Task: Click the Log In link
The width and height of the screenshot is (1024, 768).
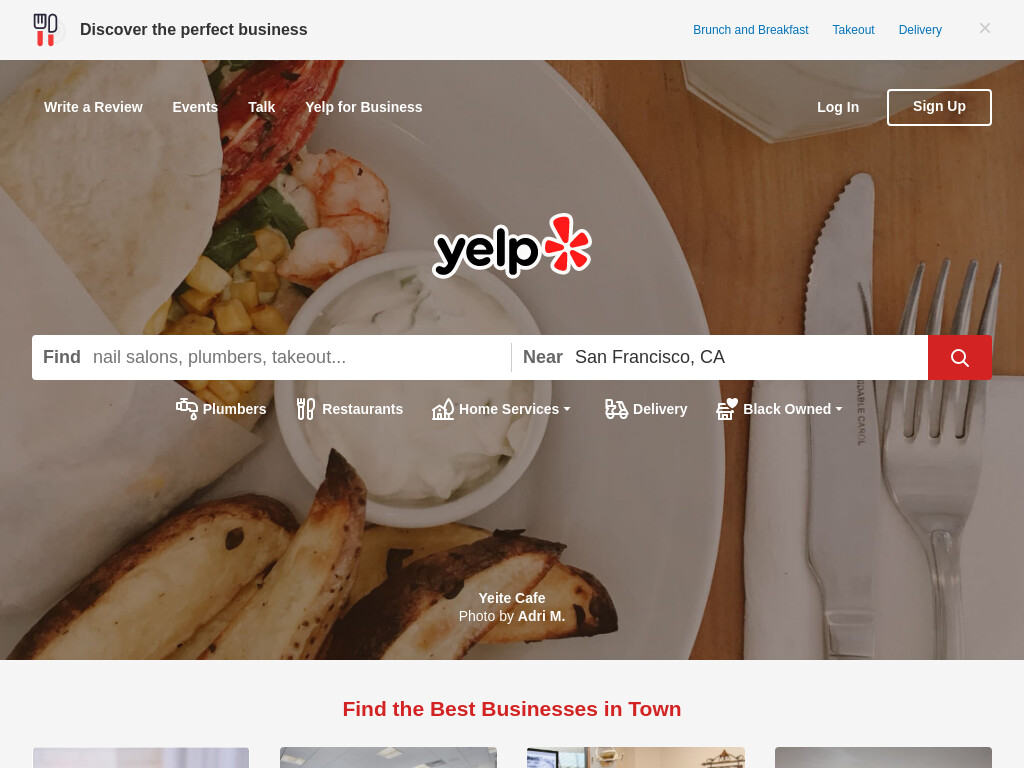Action: (838, 107)
